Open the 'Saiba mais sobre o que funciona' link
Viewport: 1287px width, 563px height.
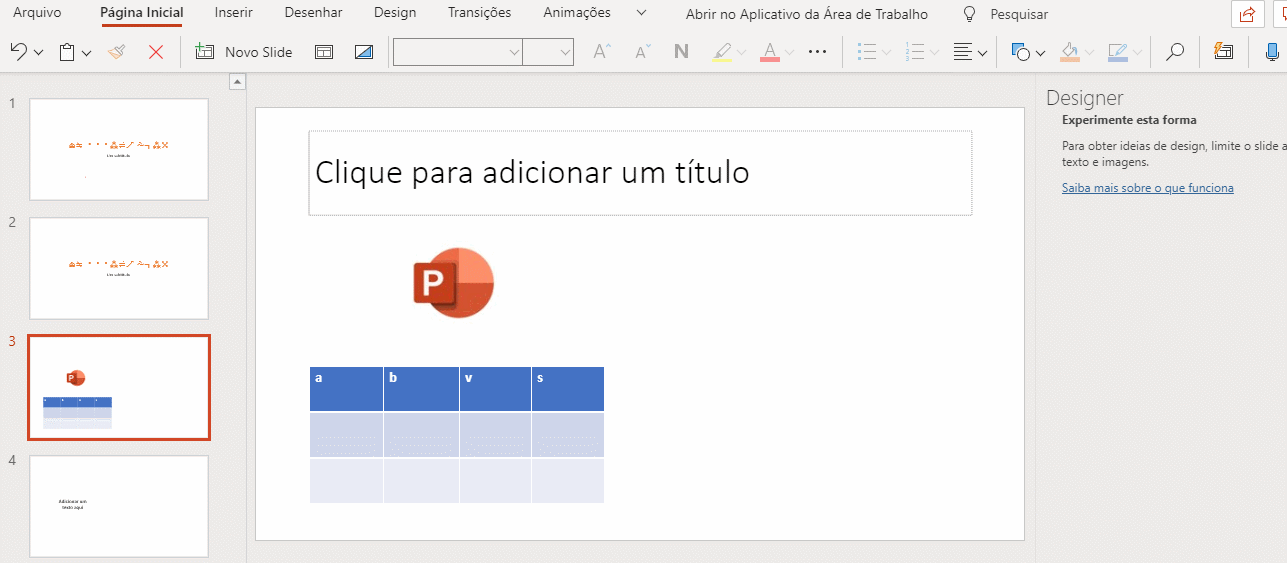[x=1148, y=188]
